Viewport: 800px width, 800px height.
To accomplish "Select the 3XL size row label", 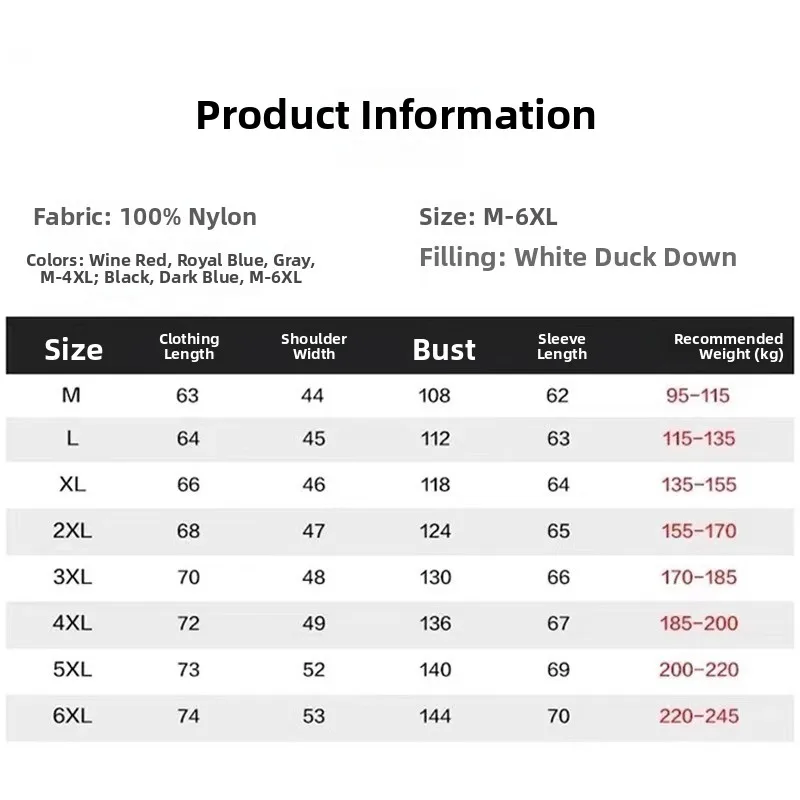I will [x=72, y=577].
